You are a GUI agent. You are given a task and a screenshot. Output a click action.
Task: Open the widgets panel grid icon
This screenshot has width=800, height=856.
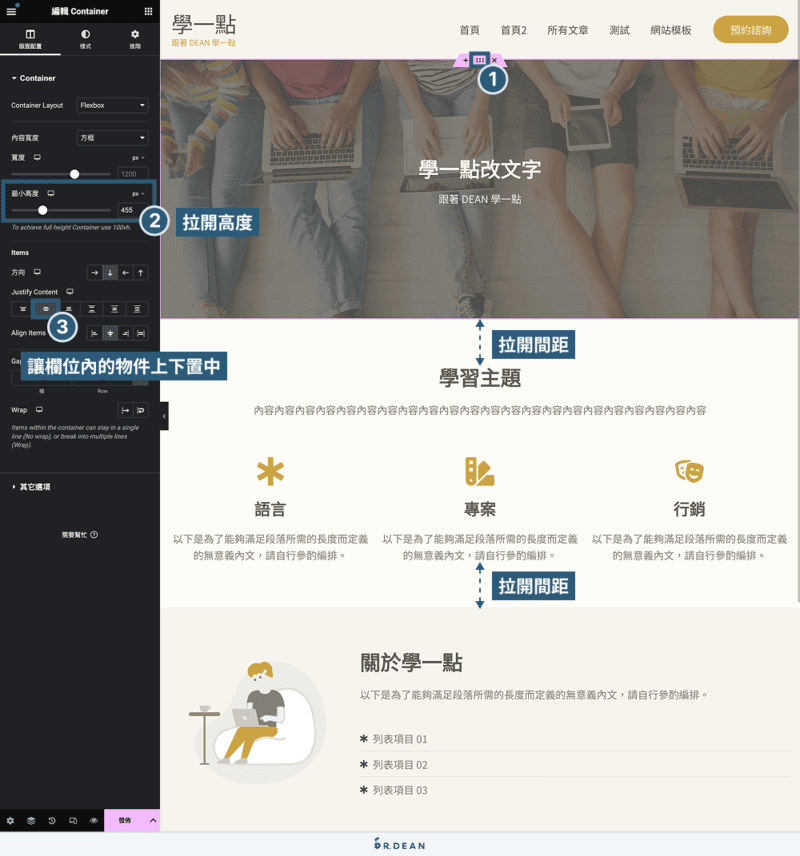click(146, 10)
